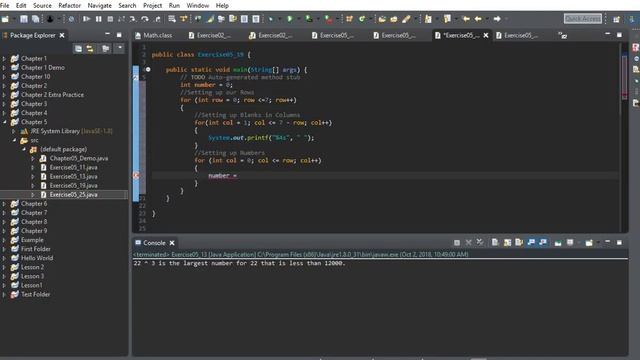Click the Resume debug icon

tap(86, 19)
